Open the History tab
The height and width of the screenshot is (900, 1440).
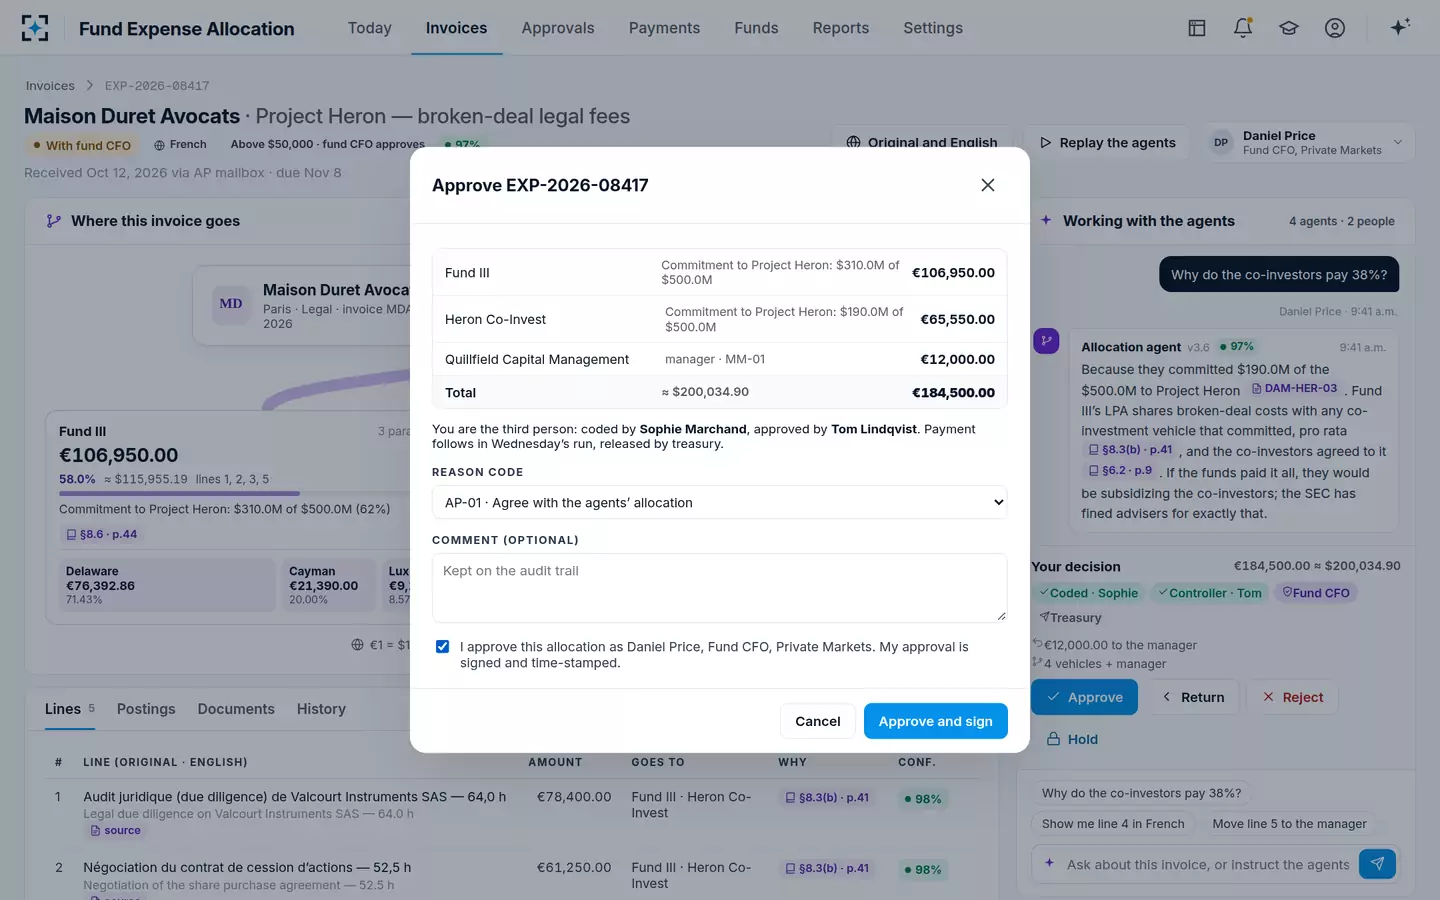point(321,709)
